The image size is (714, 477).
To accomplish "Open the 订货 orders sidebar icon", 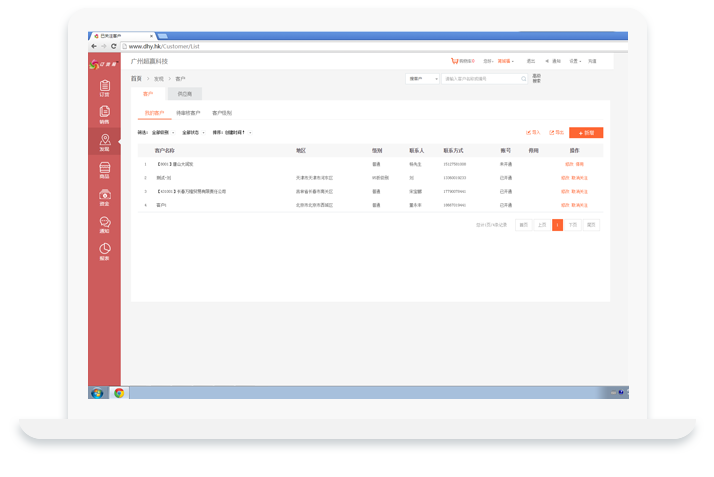I will [104, 88].
